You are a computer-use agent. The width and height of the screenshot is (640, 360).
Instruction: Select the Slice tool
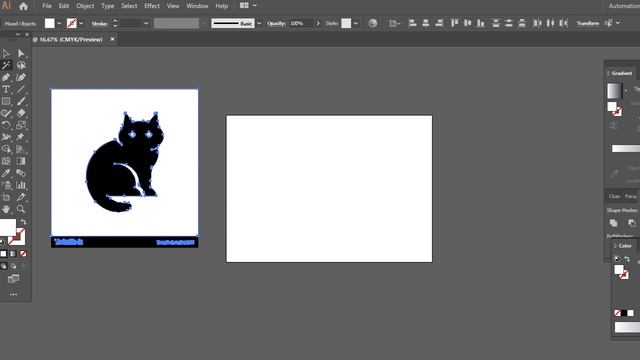pyautogui.click(x=21, y=197)
